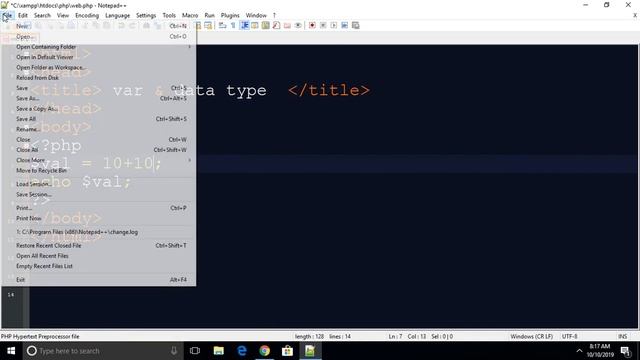The width and height of the screenshot is (640, 360).
Task: Choose Open... from the File menu
Action: tap(99, 37)
